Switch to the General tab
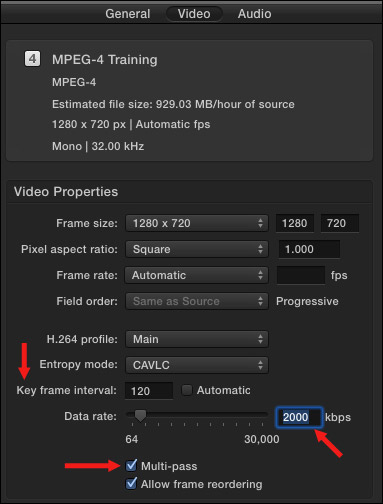 tap(128, 14)
